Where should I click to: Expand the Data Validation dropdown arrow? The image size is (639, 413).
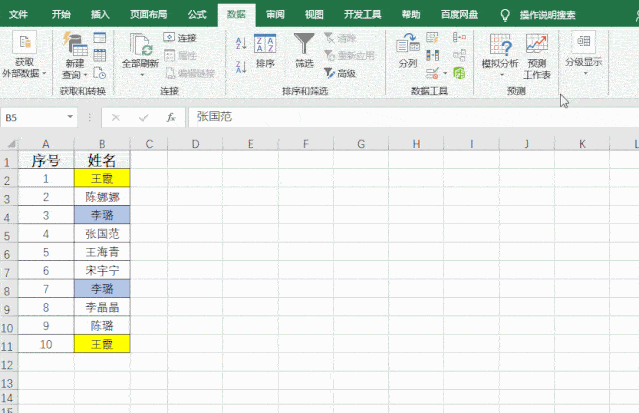[445, 74]
